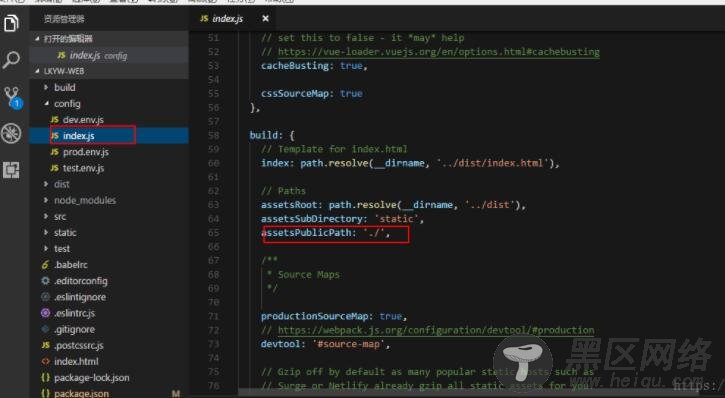This screenshot has width=725, height=398.
Task: Open the Search view in activity bar
Action: [x=11, y=60]
